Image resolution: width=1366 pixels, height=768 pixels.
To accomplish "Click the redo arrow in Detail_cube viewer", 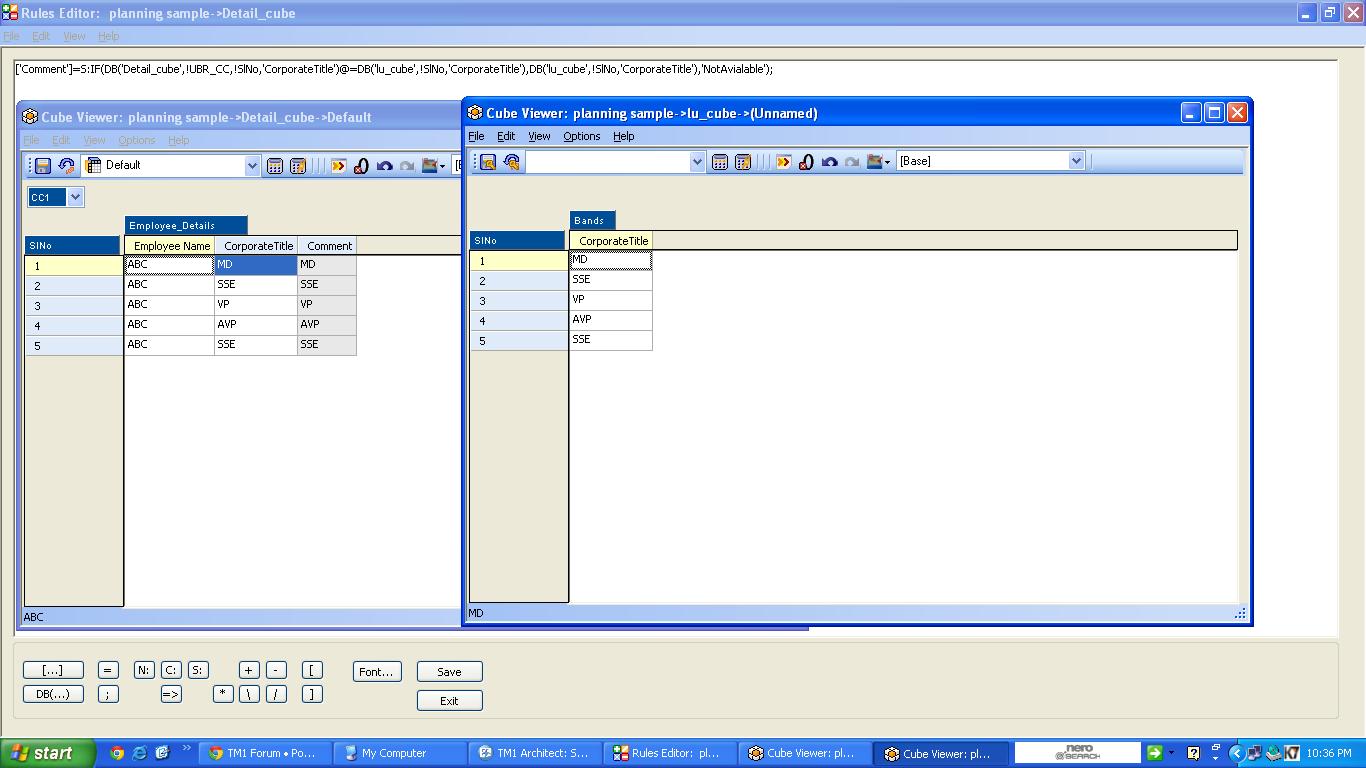I will (406, 165).
